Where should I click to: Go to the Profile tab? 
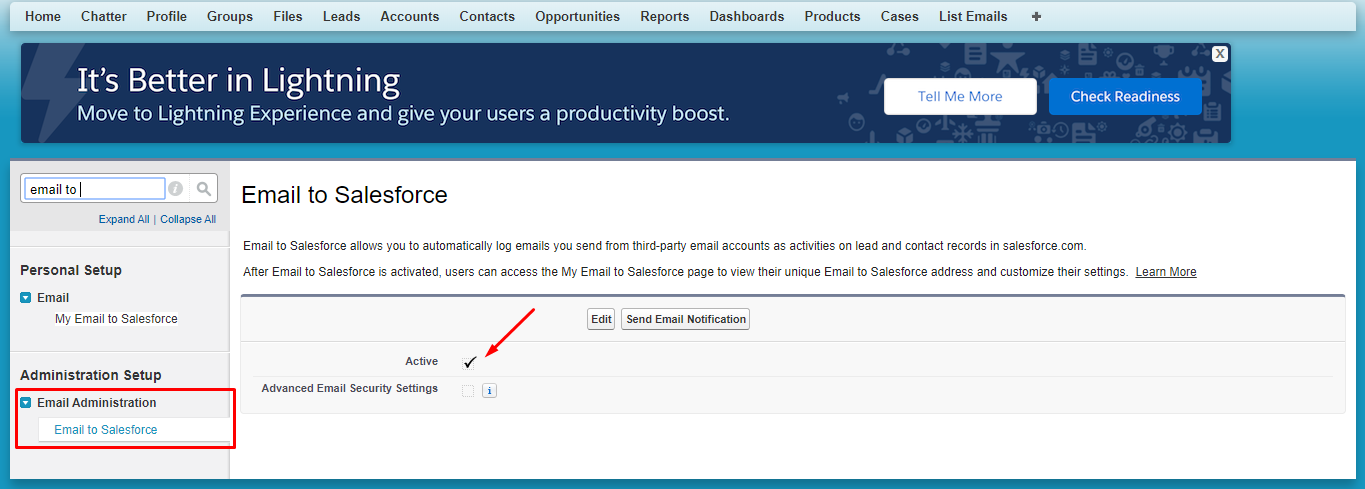[x=166, y=16]
